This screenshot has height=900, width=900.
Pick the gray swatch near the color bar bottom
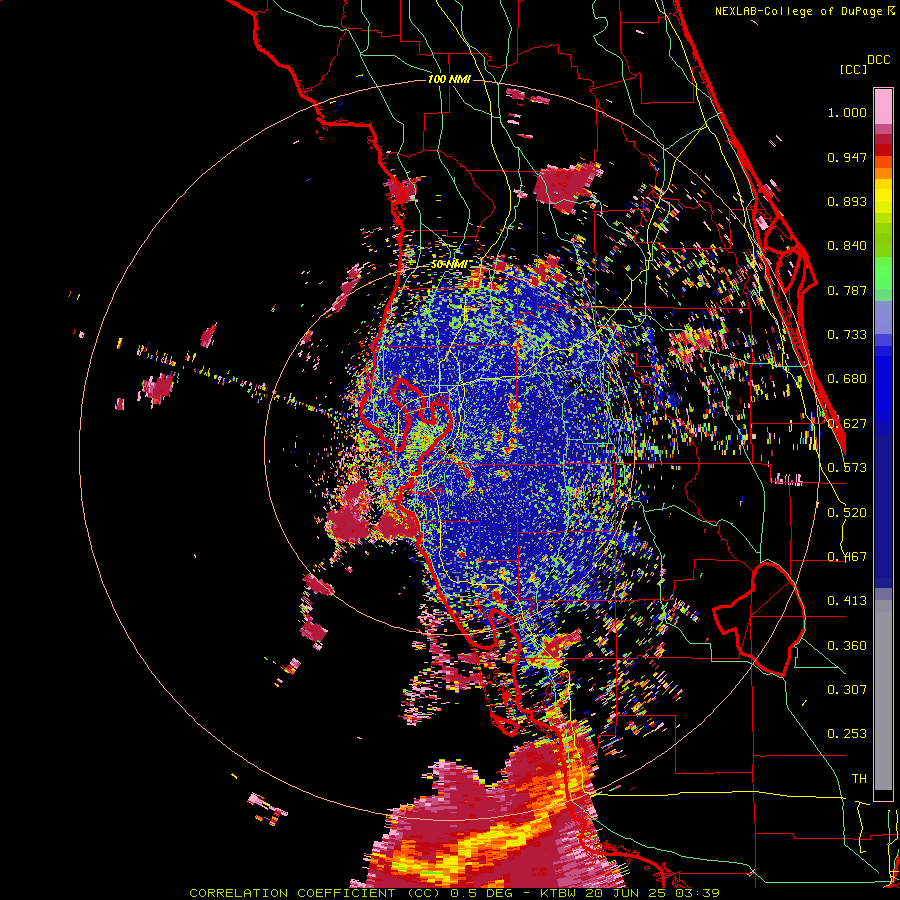pos(883,695)
